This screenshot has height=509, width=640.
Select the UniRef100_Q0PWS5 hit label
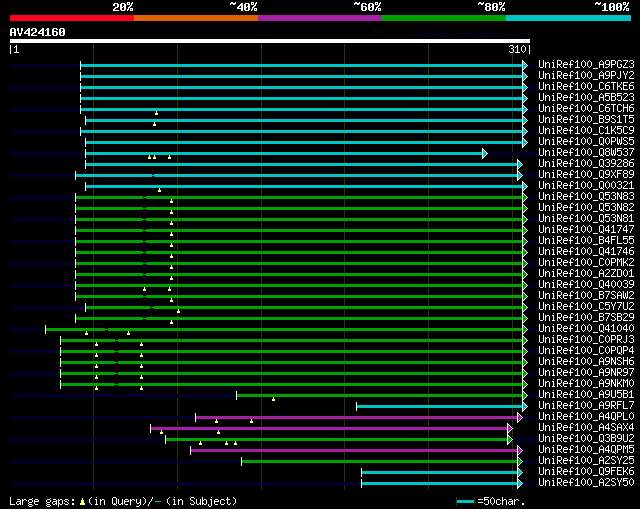[586, 142]
